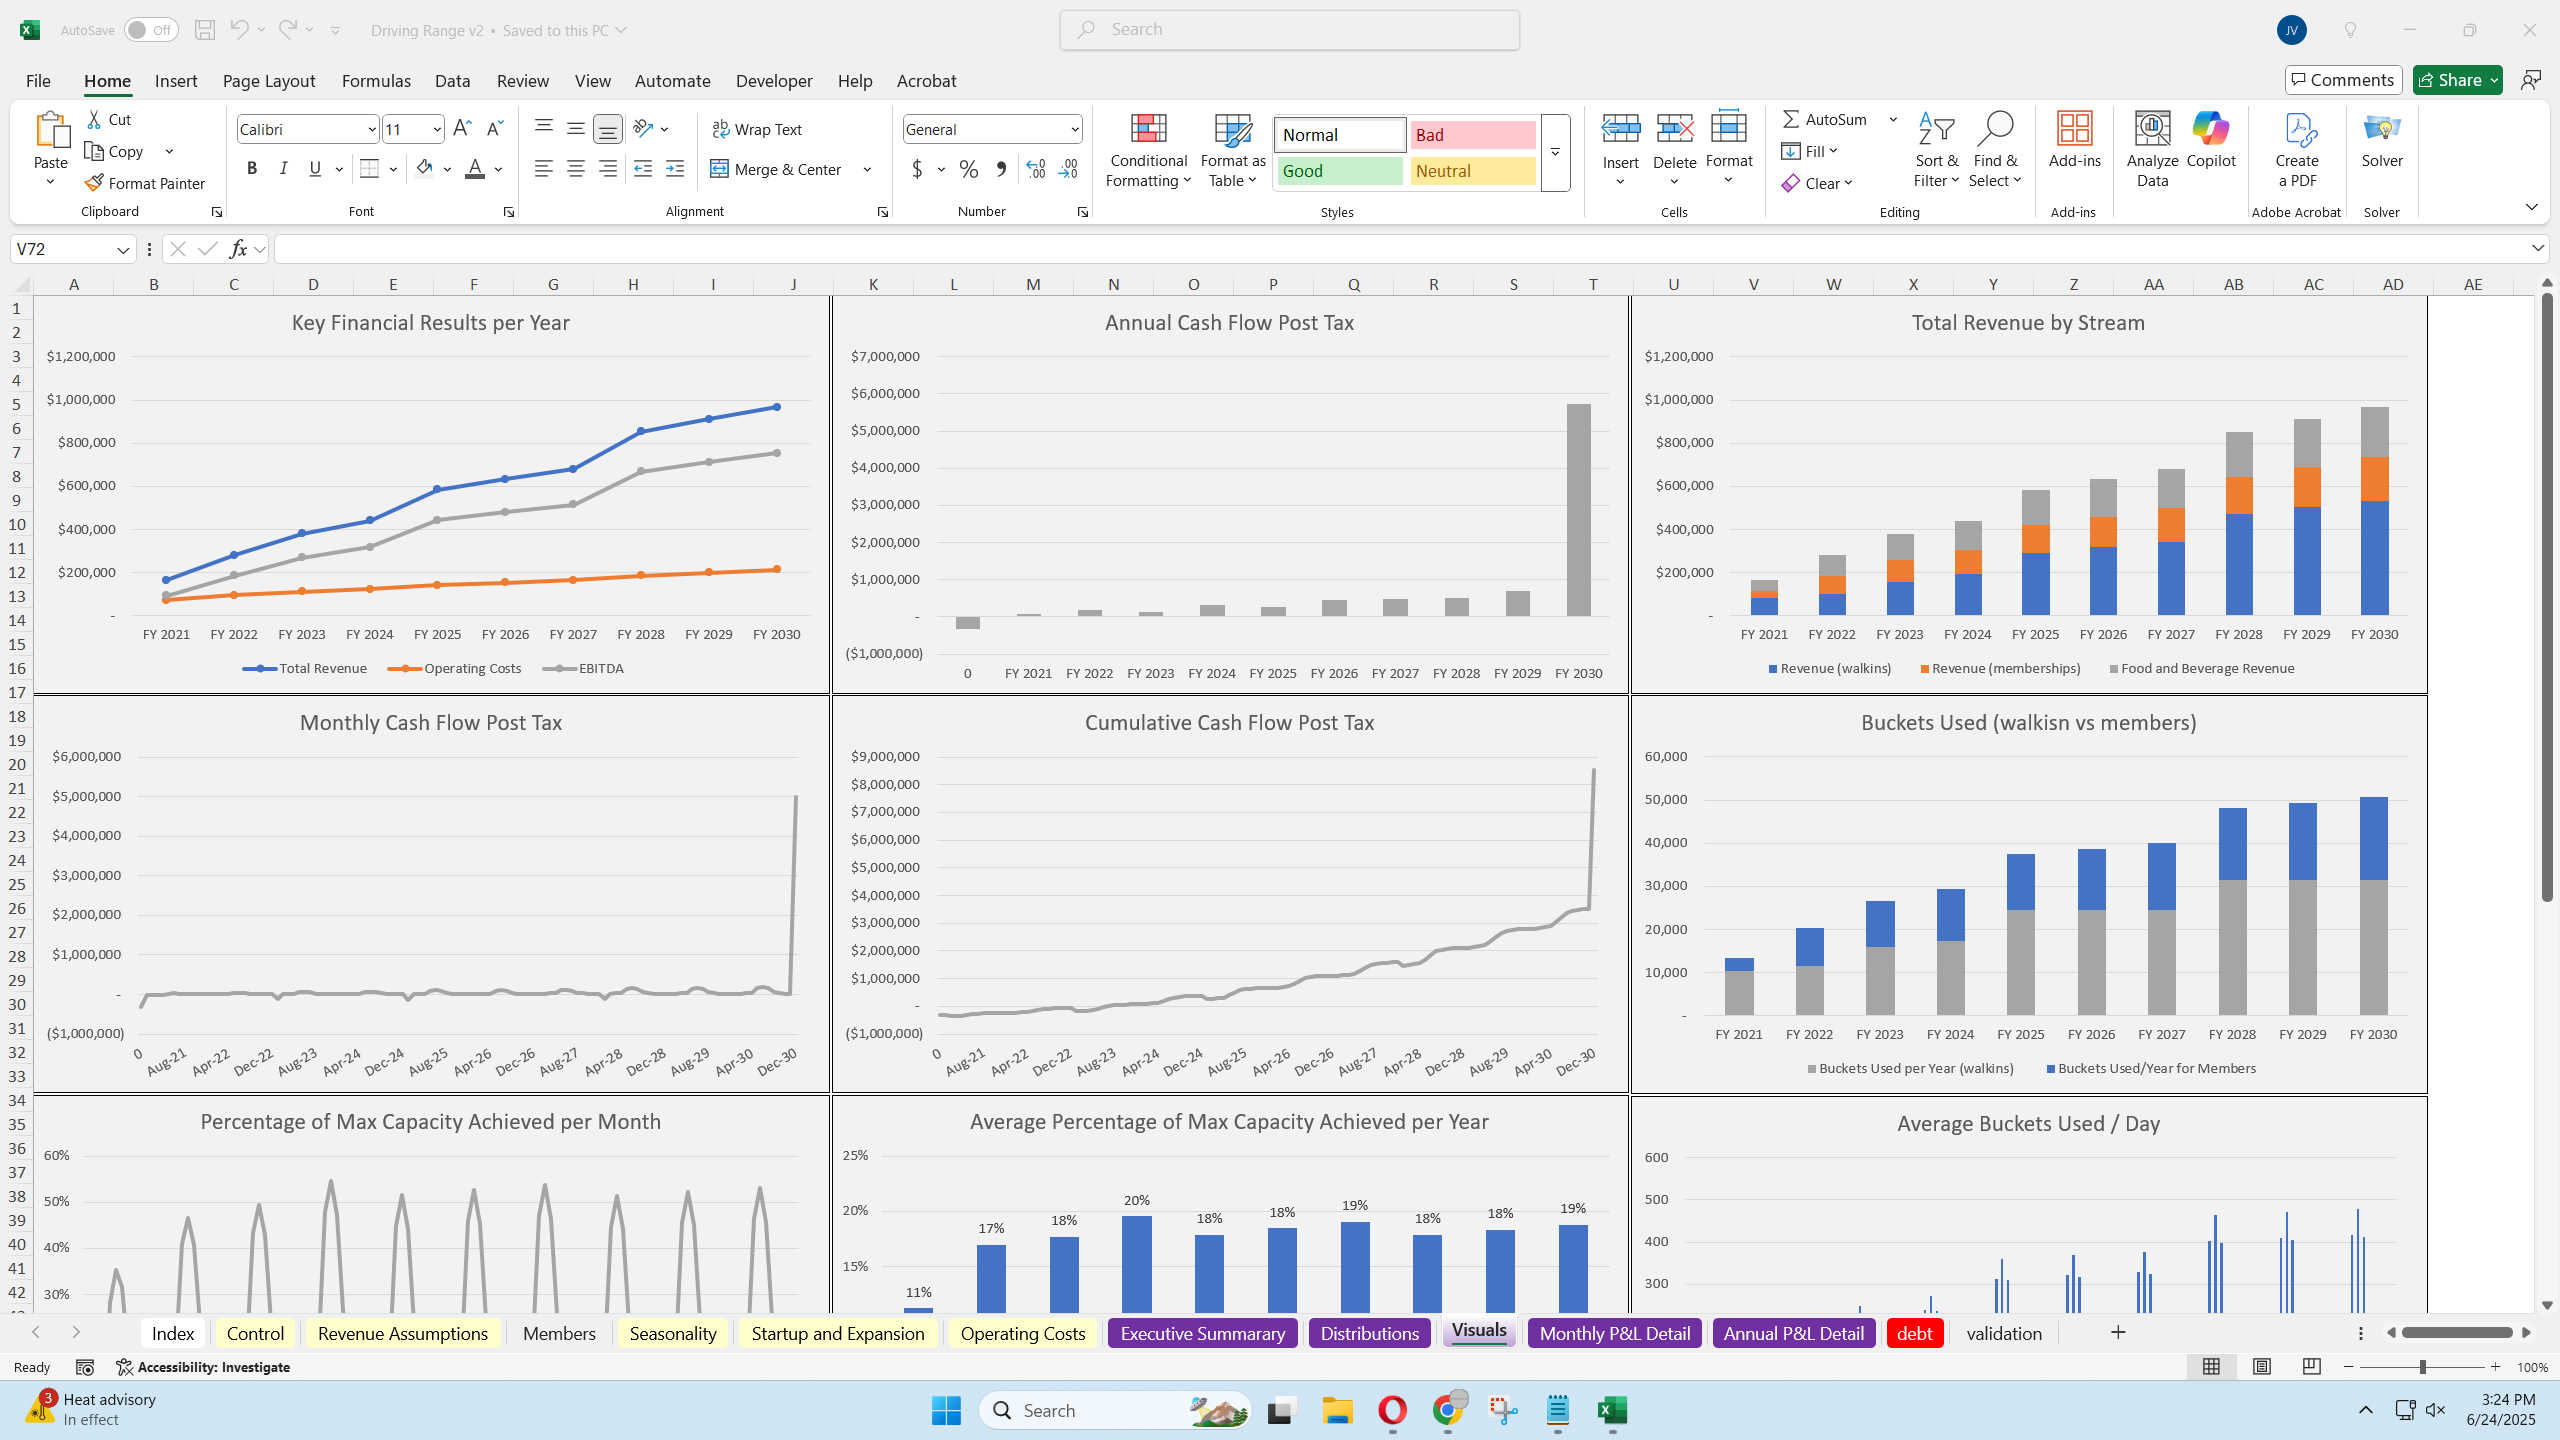The image size is (2560, 1440).
Task: Toggle bold formatting
Action: (x=252, y=169)
